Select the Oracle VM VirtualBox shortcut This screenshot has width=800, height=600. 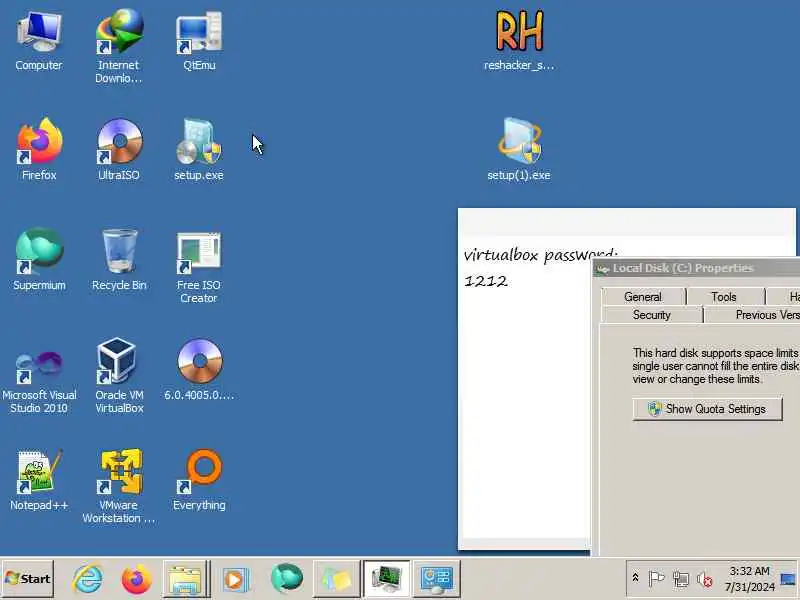coord(119,376)
